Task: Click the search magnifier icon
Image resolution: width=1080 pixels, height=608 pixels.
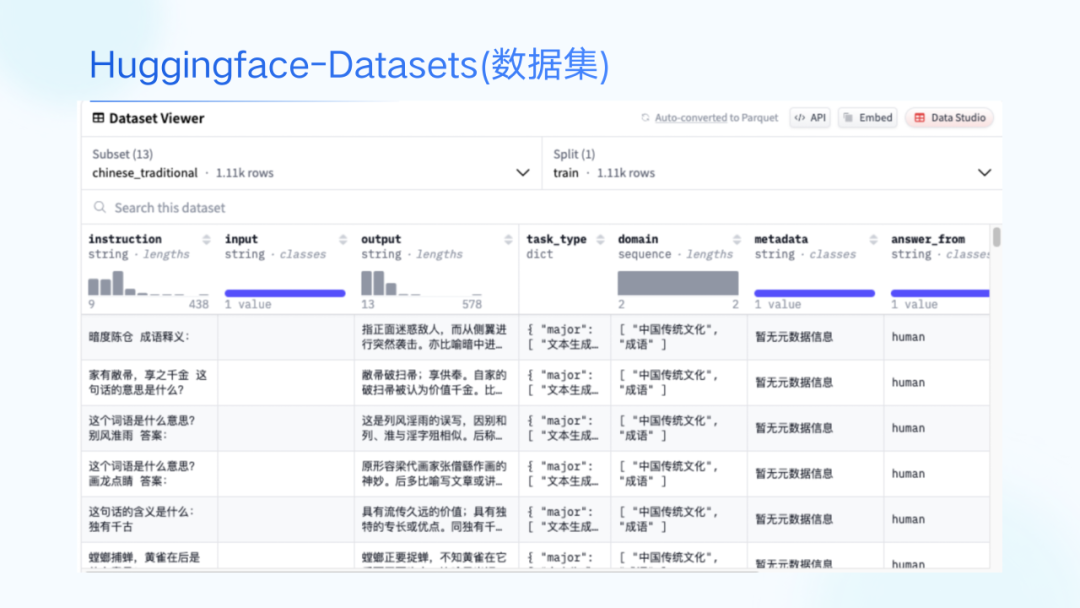Action: pos(100,208)
